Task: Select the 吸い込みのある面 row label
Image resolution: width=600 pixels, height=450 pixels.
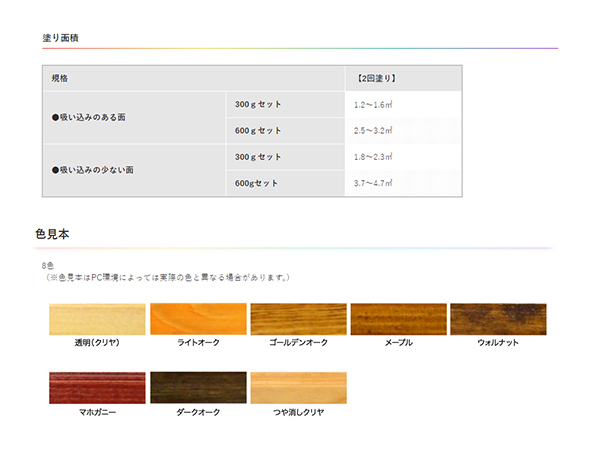Action: (88, 117)
